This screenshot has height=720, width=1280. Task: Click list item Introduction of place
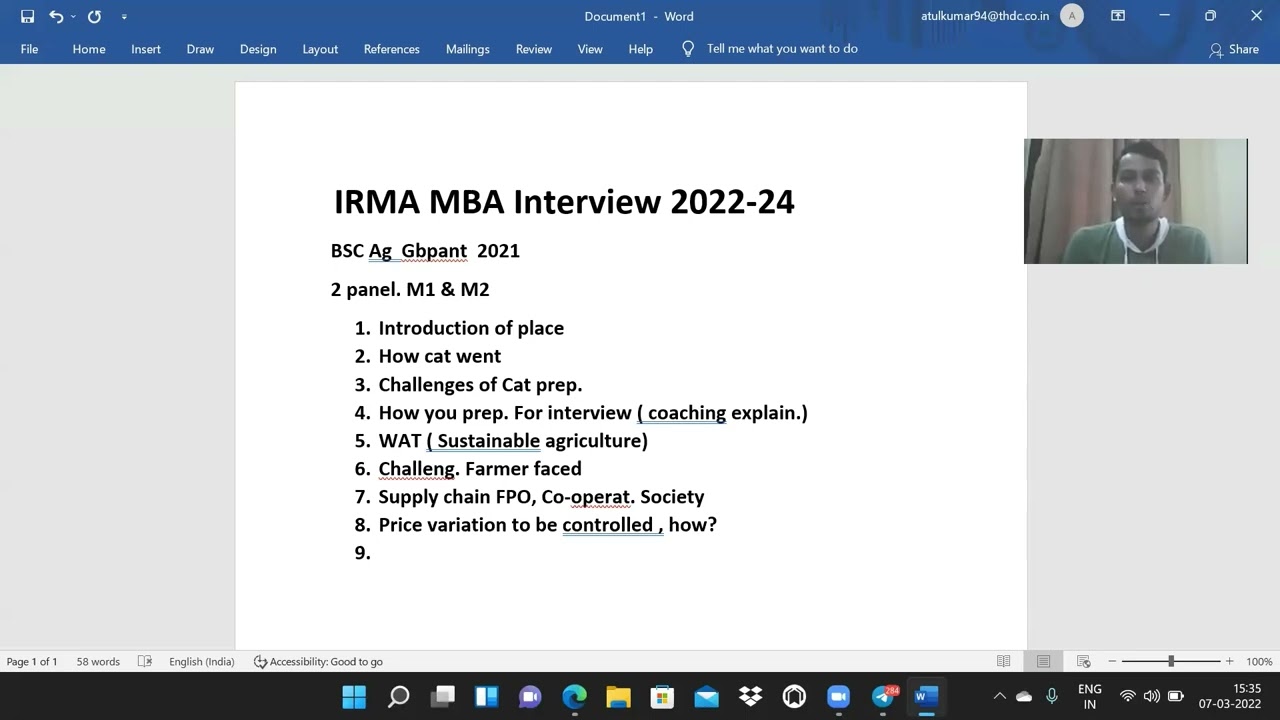[471, 328]
